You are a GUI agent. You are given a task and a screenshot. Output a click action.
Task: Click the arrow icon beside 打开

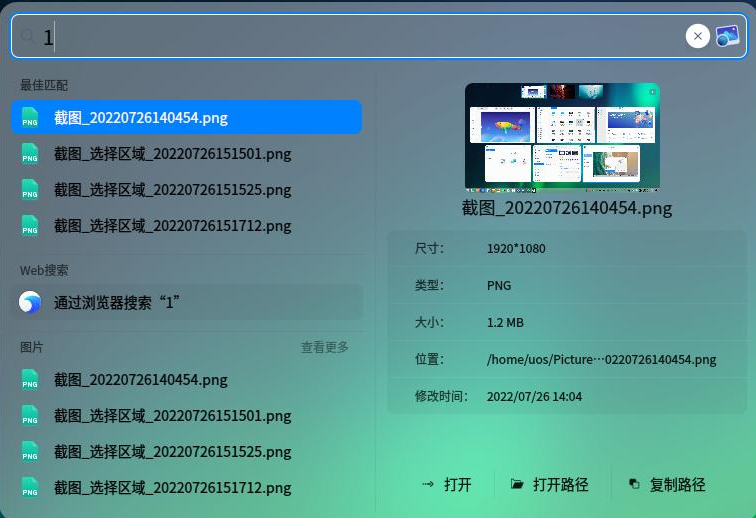428,484
